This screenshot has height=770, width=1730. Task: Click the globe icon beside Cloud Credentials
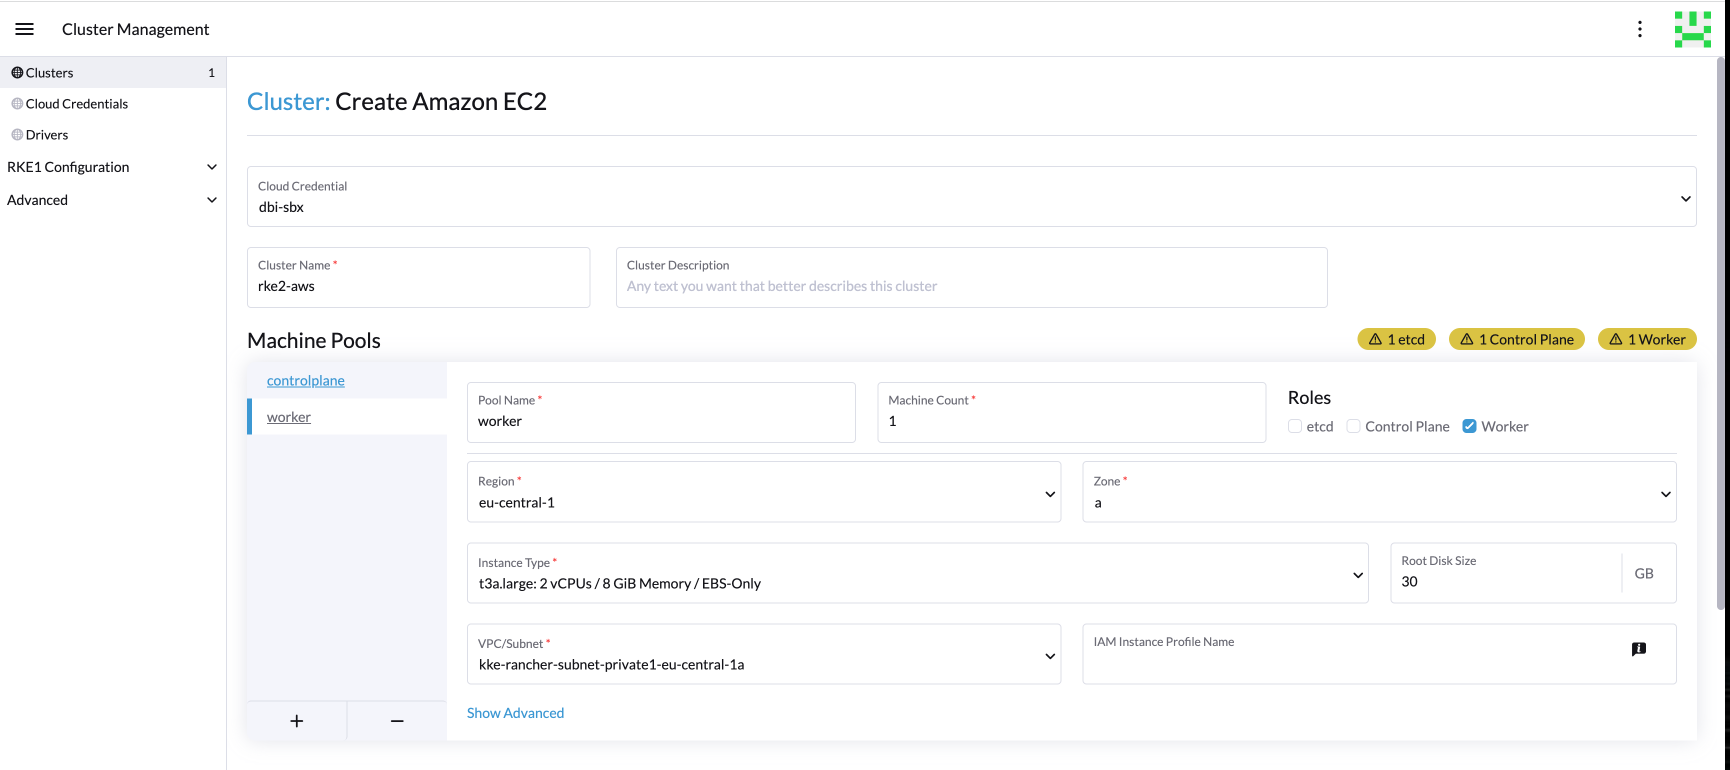tap(17, 104)
